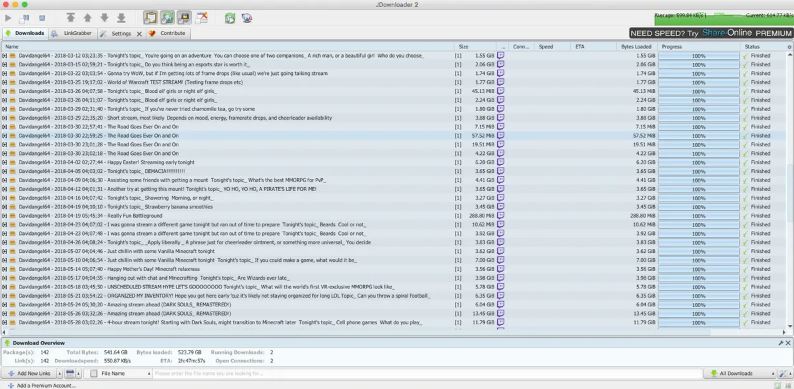The image size is (794, 389).
Task: Click the finished checkmark for 6.35 GiB row
Action: [745, 296]
